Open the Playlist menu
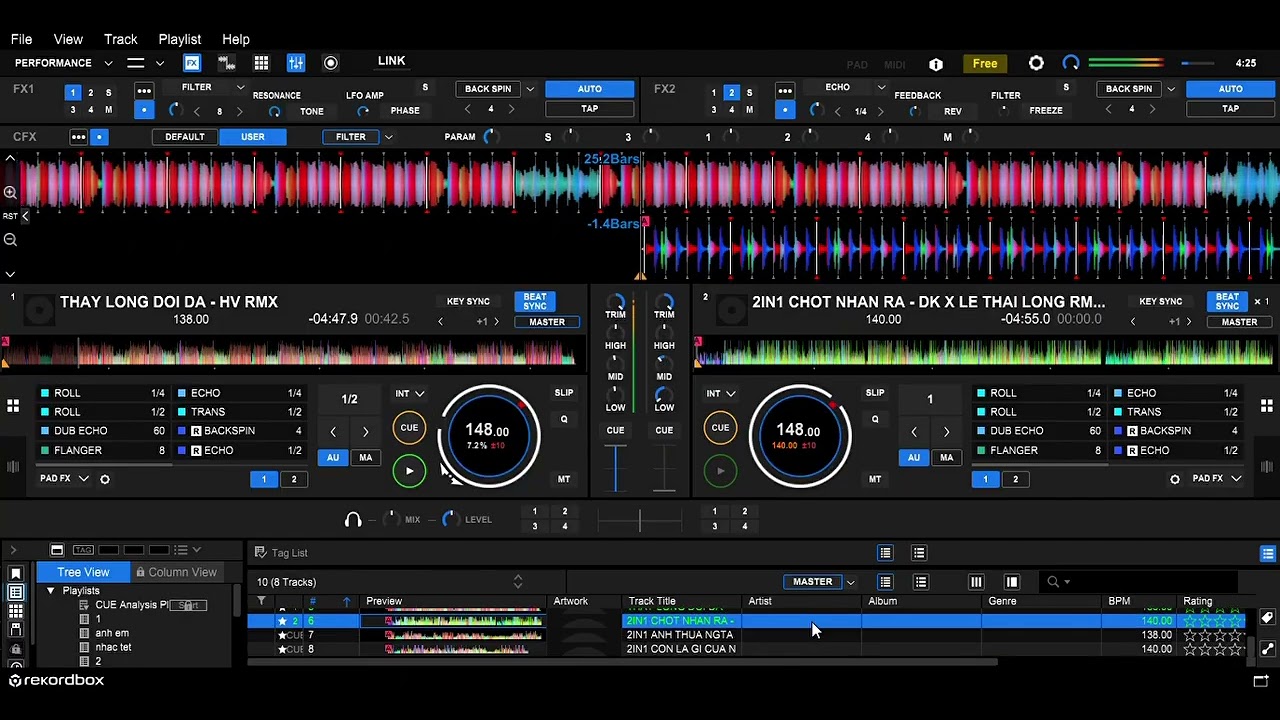The height and width of the screenshot is (720, 1280). pos(179,39)
